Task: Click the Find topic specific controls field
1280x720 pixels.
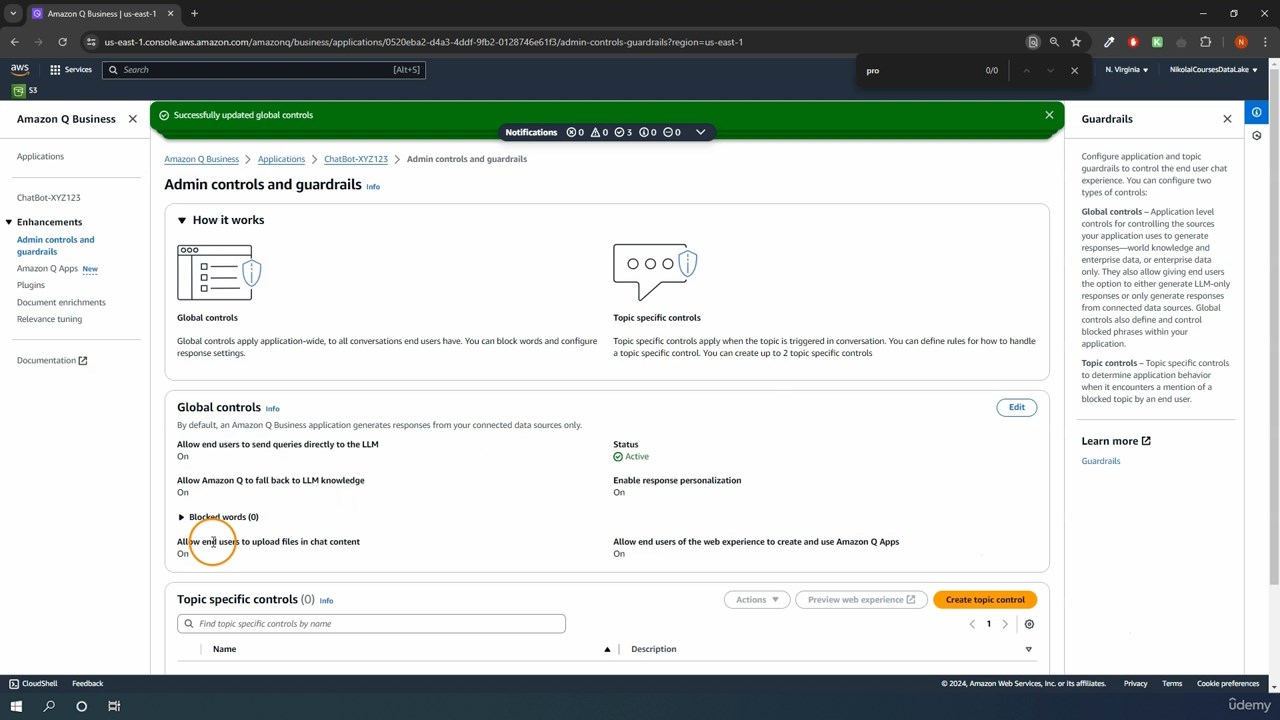Action: pos(371,624)
